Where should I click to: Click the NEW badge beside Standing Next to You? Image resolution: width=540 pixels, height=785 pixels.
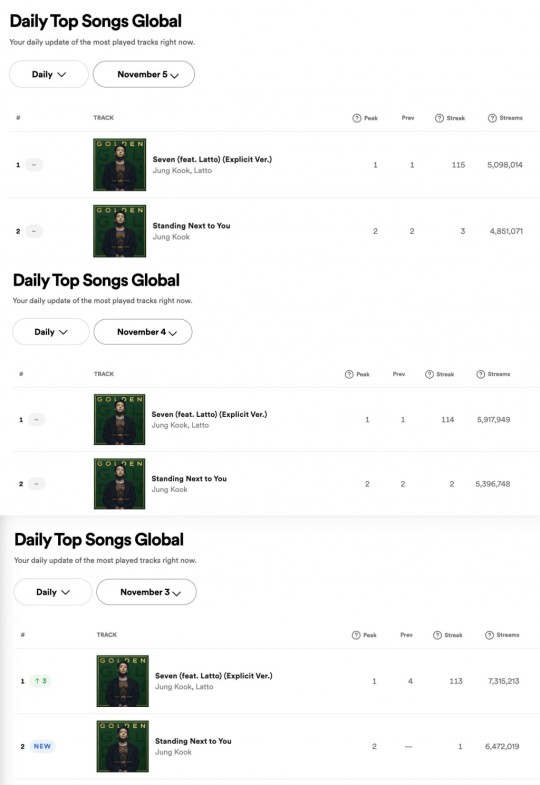43,746
